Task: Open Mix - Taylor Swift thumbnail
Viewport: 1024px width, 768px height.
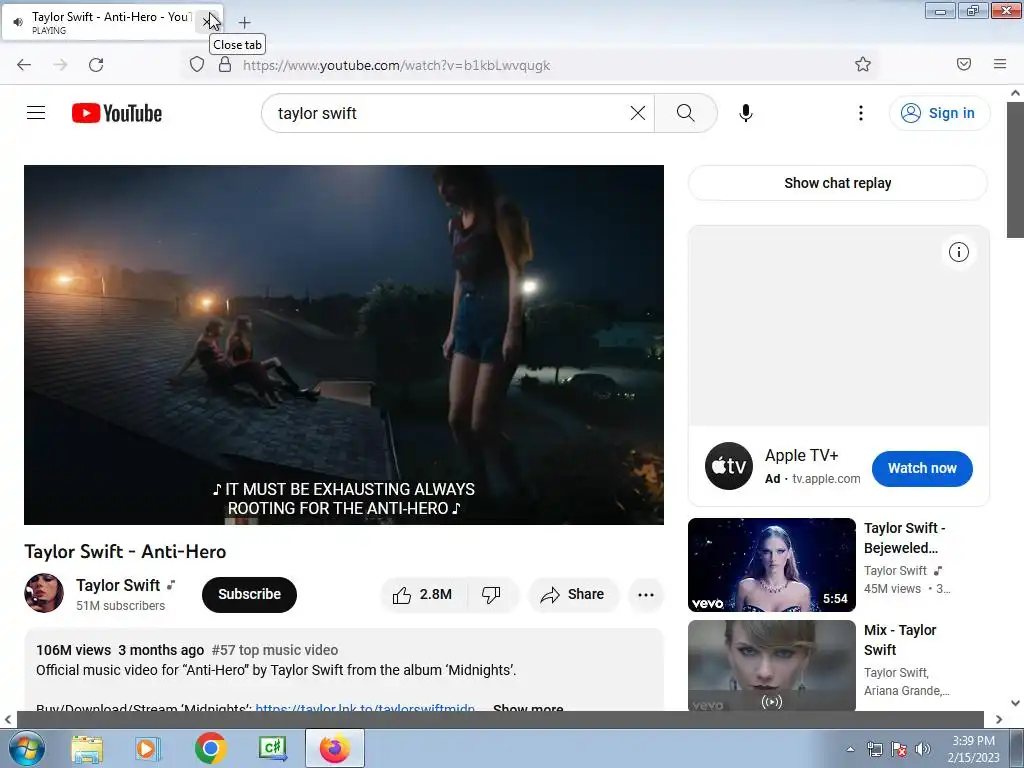Action: (x=771, y=665)
